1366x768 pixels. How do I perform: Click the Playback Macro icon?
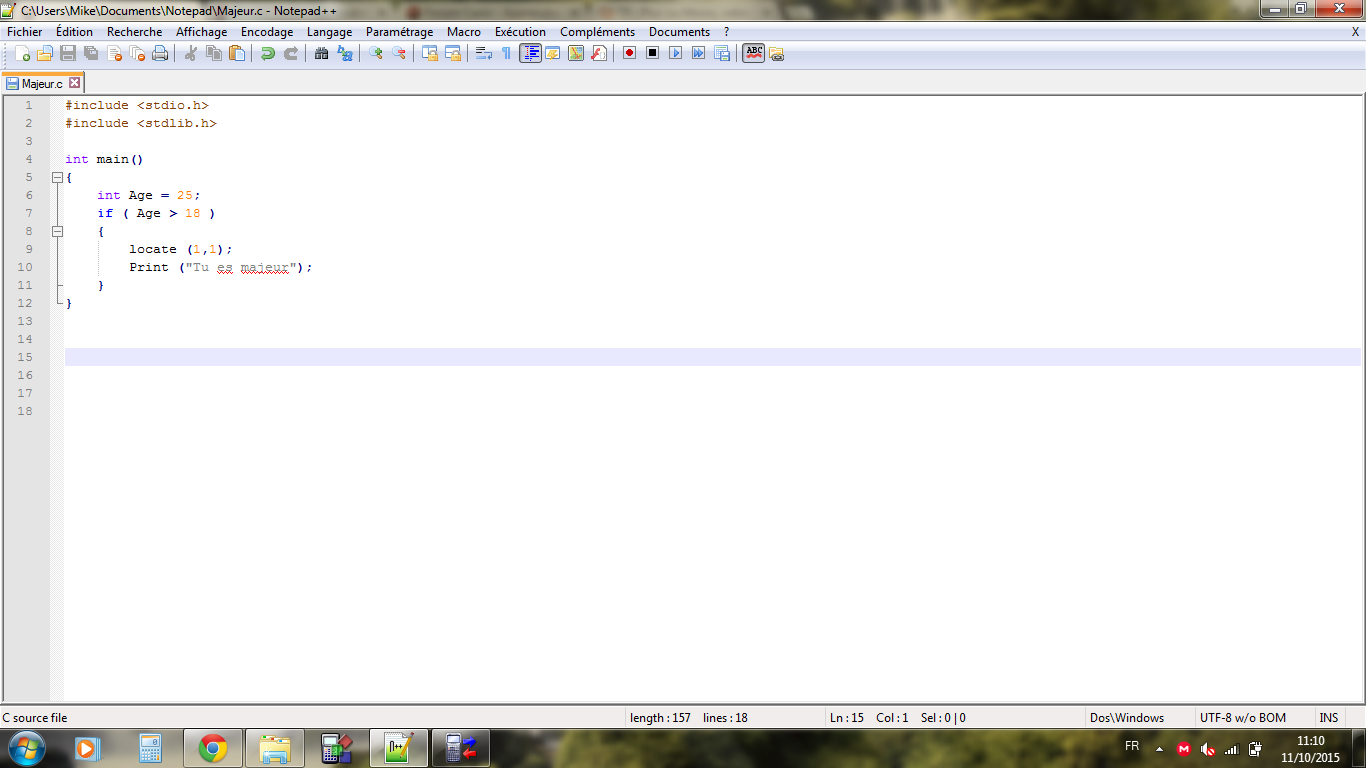(x=675, y=53)
